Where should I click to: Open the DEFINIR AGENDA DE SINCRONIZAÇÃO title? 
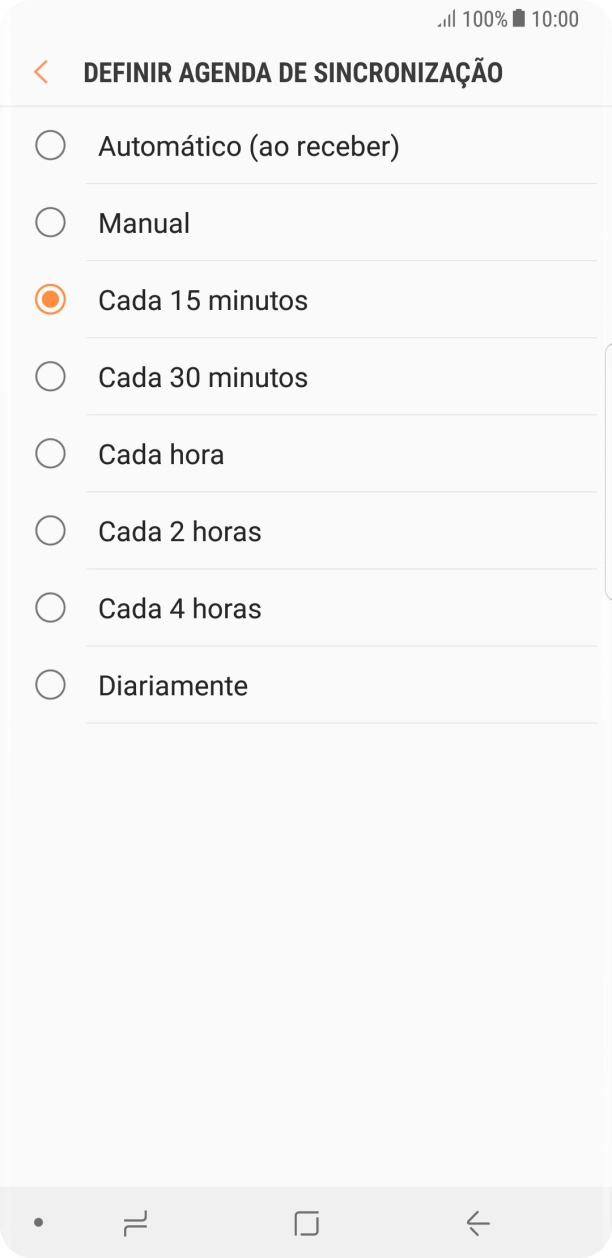point(294,72)
